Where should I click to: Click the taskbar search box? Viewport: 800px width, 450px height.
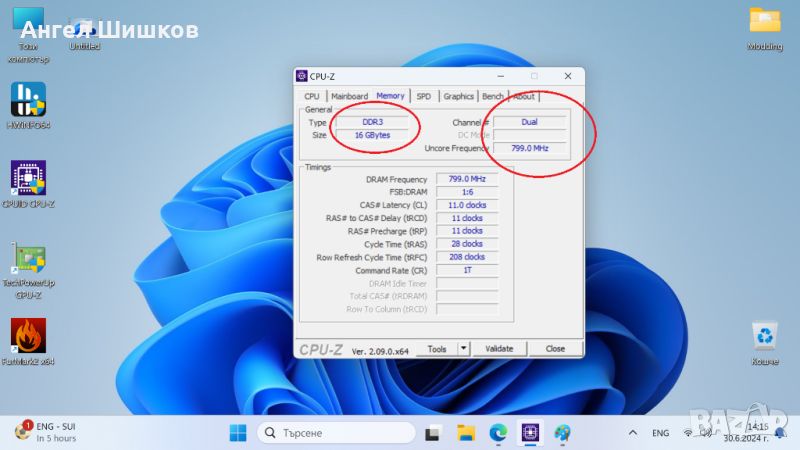[x=336, y=433]
